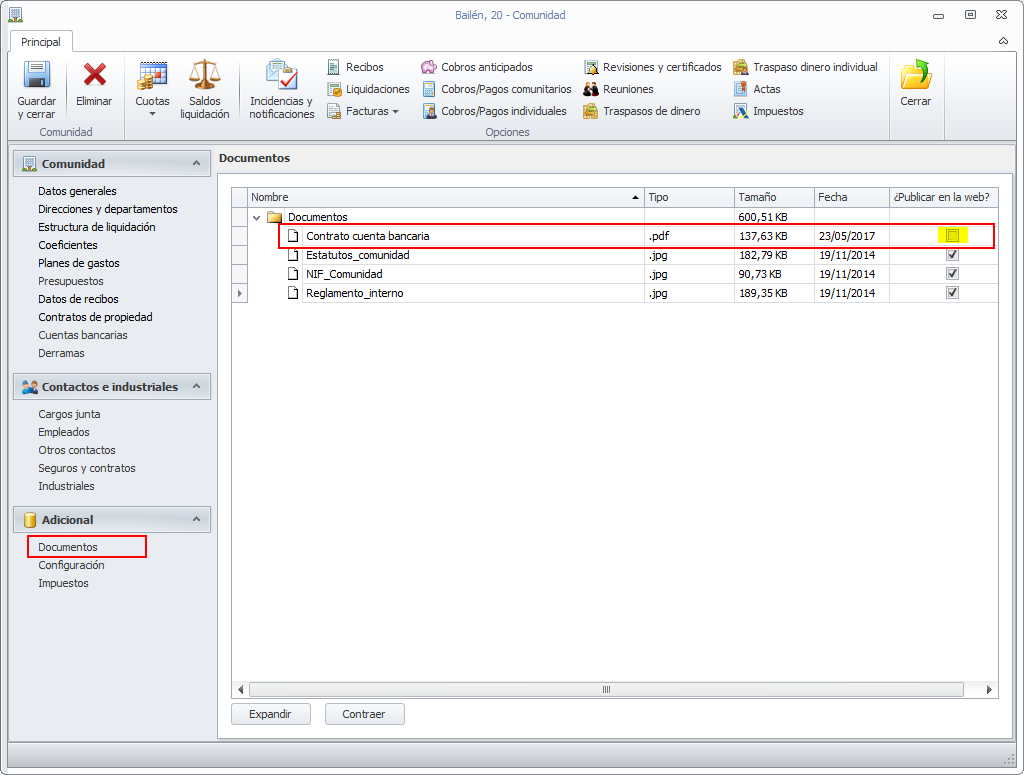The height and width of the screenshot is (775, 1024).
Task: Click the scrollbar left arrow
Action: 240,689
